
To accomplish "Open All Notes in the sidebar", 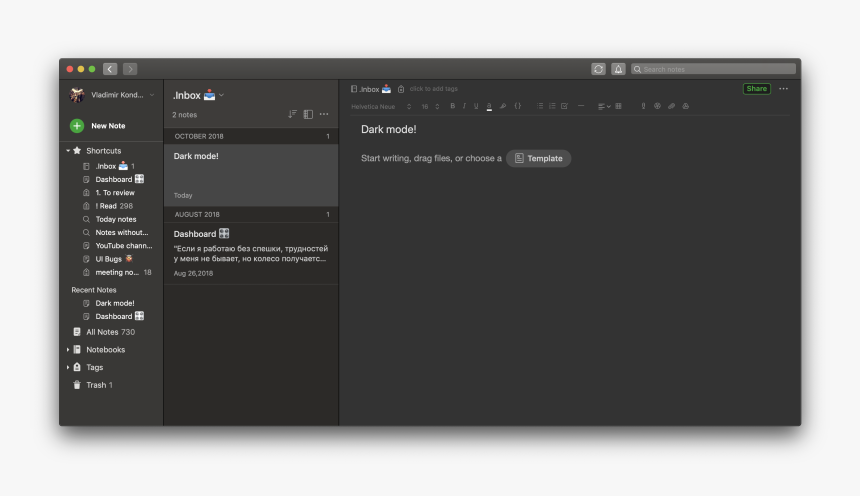I will click(102, 332).
